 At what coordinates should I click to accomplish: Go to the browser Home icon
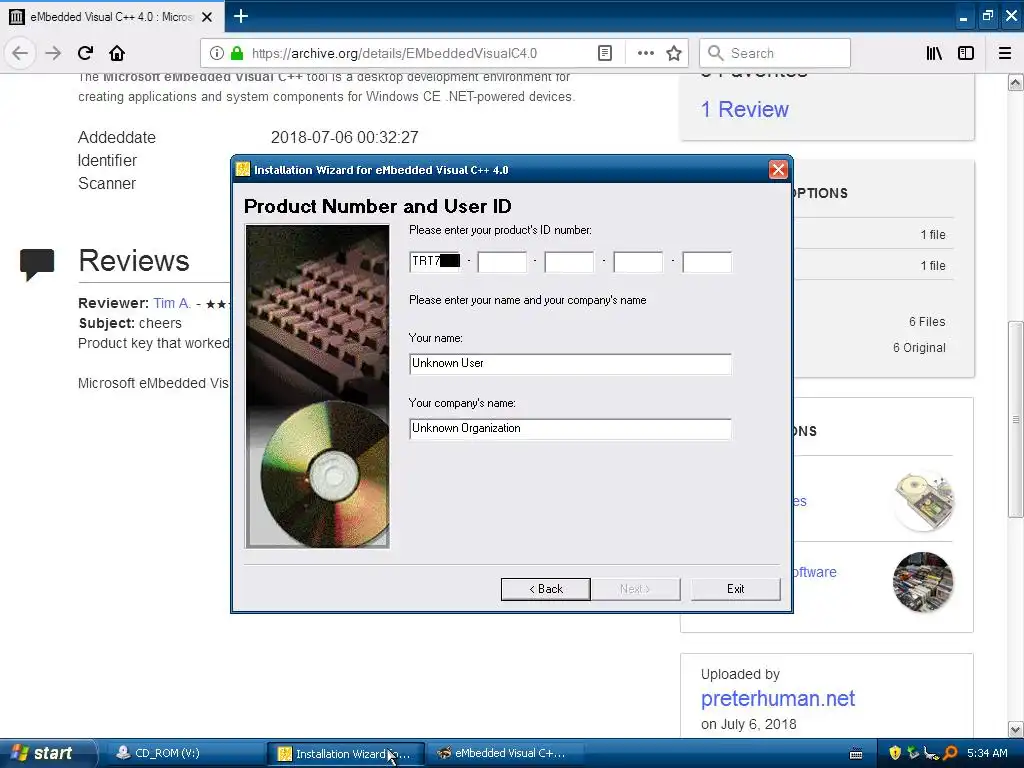pos(117,53)
